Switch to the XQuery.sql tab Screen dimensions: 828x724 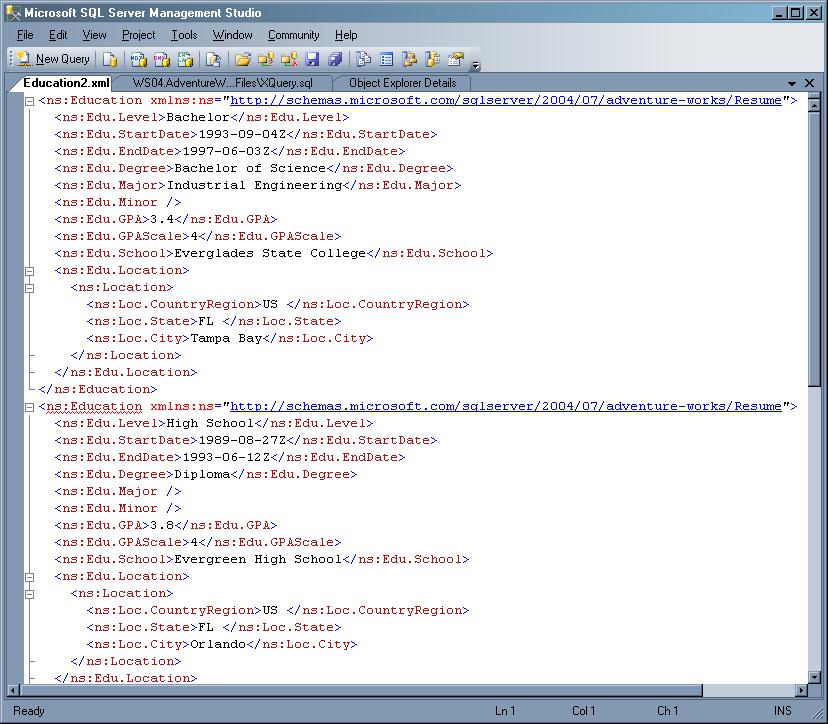[222, 83]
